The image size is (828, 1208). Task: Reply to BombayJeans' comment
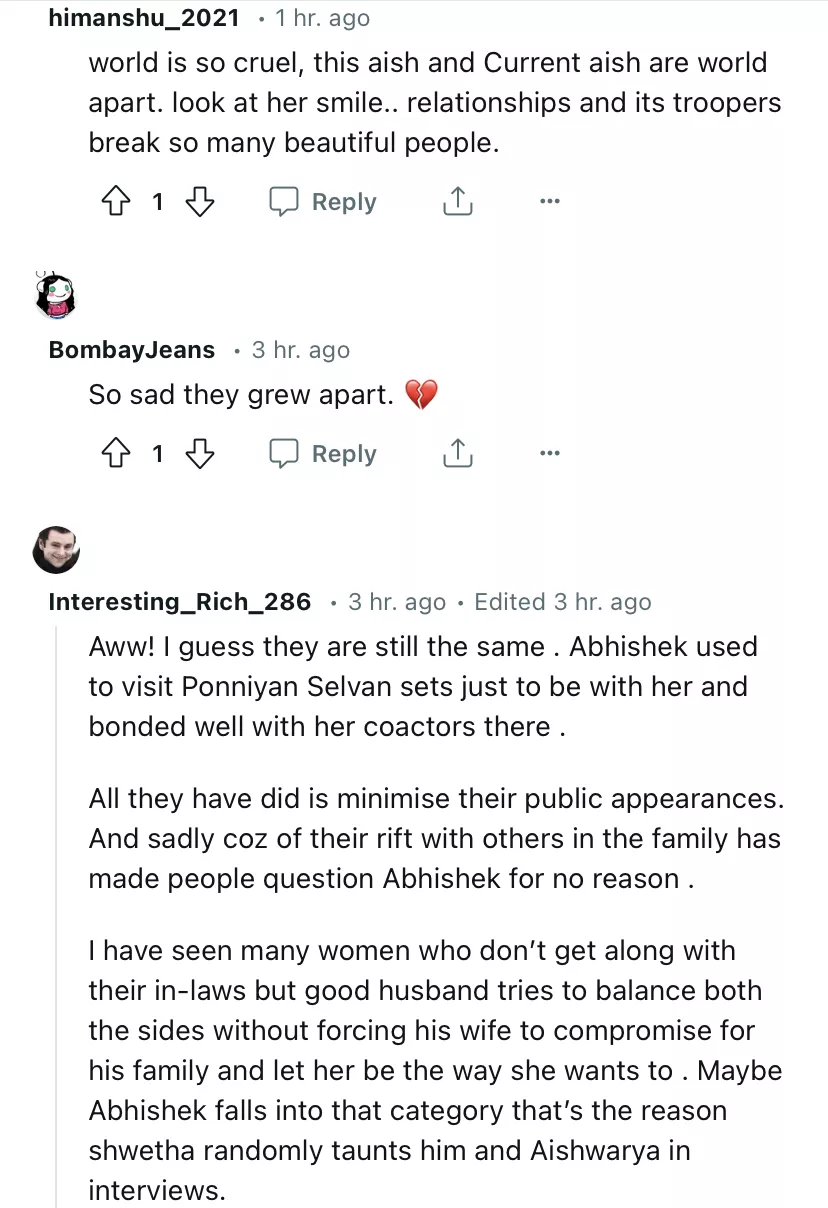click(343, 454)
